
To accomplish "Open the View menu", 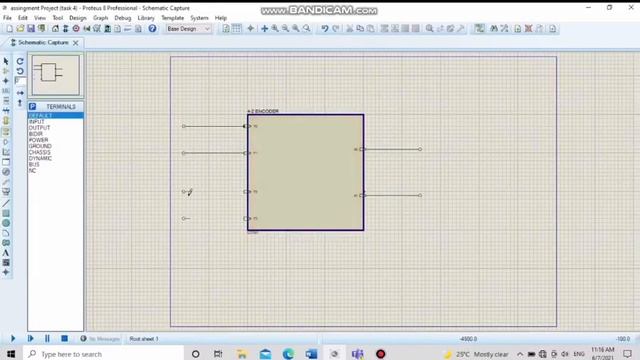I will (x=40, y=18).
